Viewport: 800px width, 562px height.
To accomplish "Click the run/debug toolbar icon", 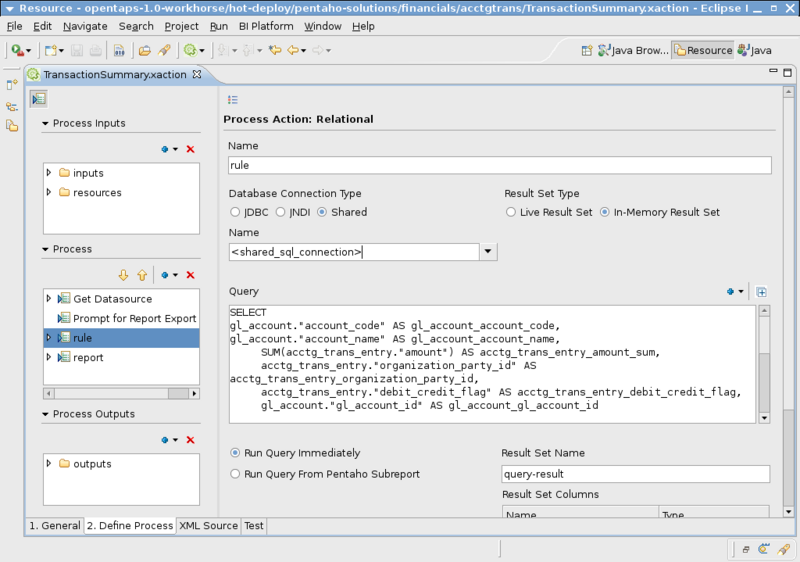I will 17,50.
